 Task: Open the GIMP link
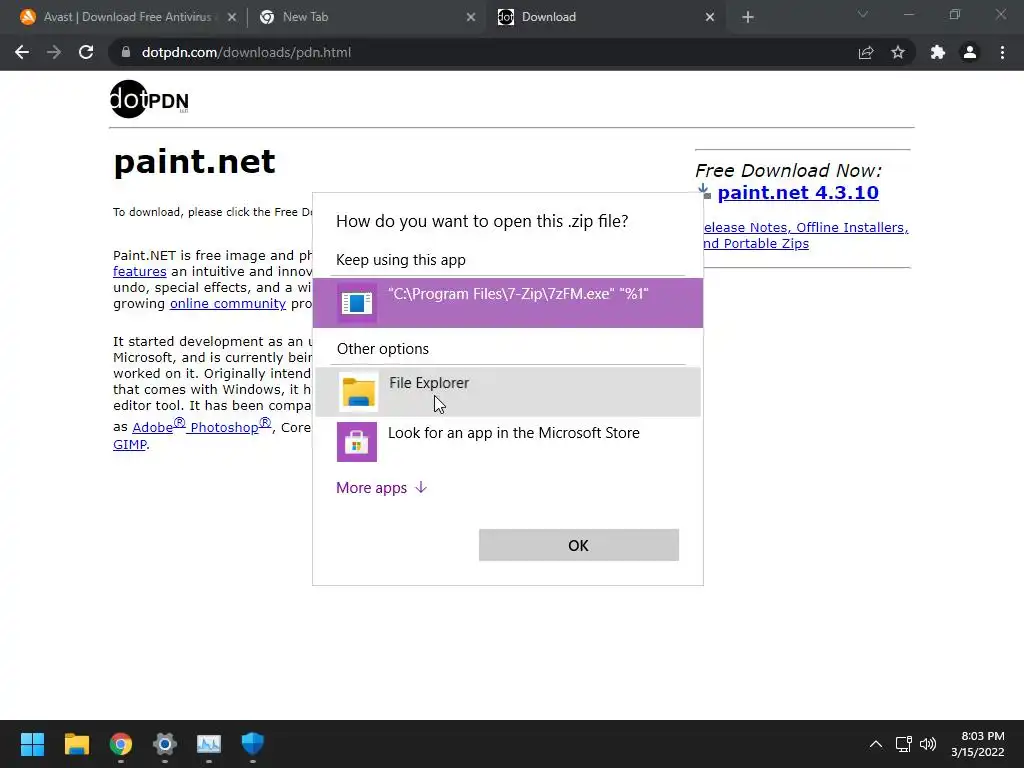coord(130,444)
